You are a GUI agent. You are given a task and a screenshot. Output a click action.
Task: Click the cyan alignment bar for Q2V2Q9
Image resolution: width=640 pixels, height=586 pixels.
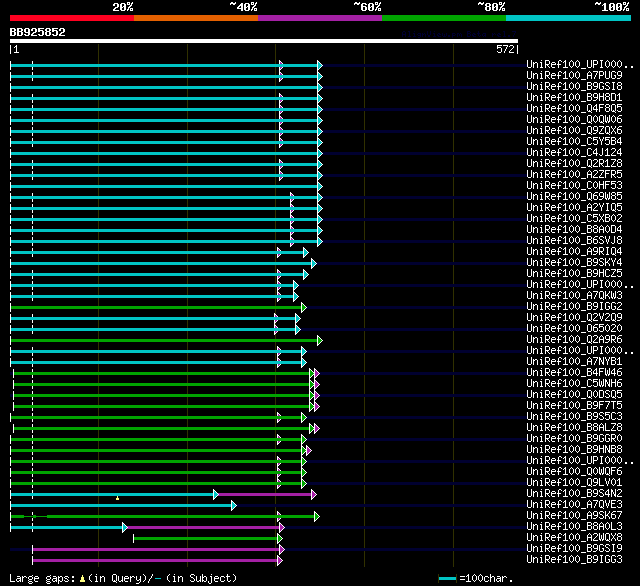click(154, 318)
